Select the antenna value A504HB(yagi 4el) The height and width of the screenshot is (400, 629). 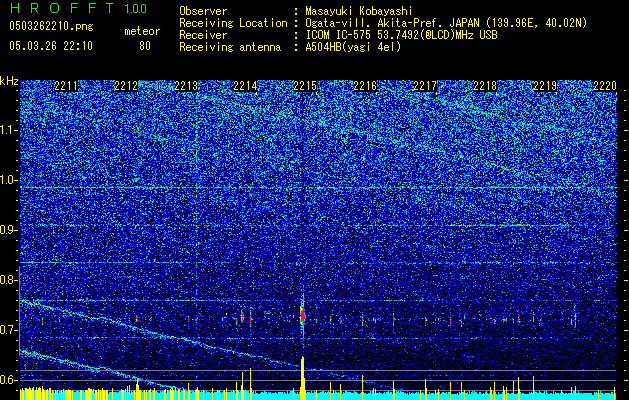point(353,47)
